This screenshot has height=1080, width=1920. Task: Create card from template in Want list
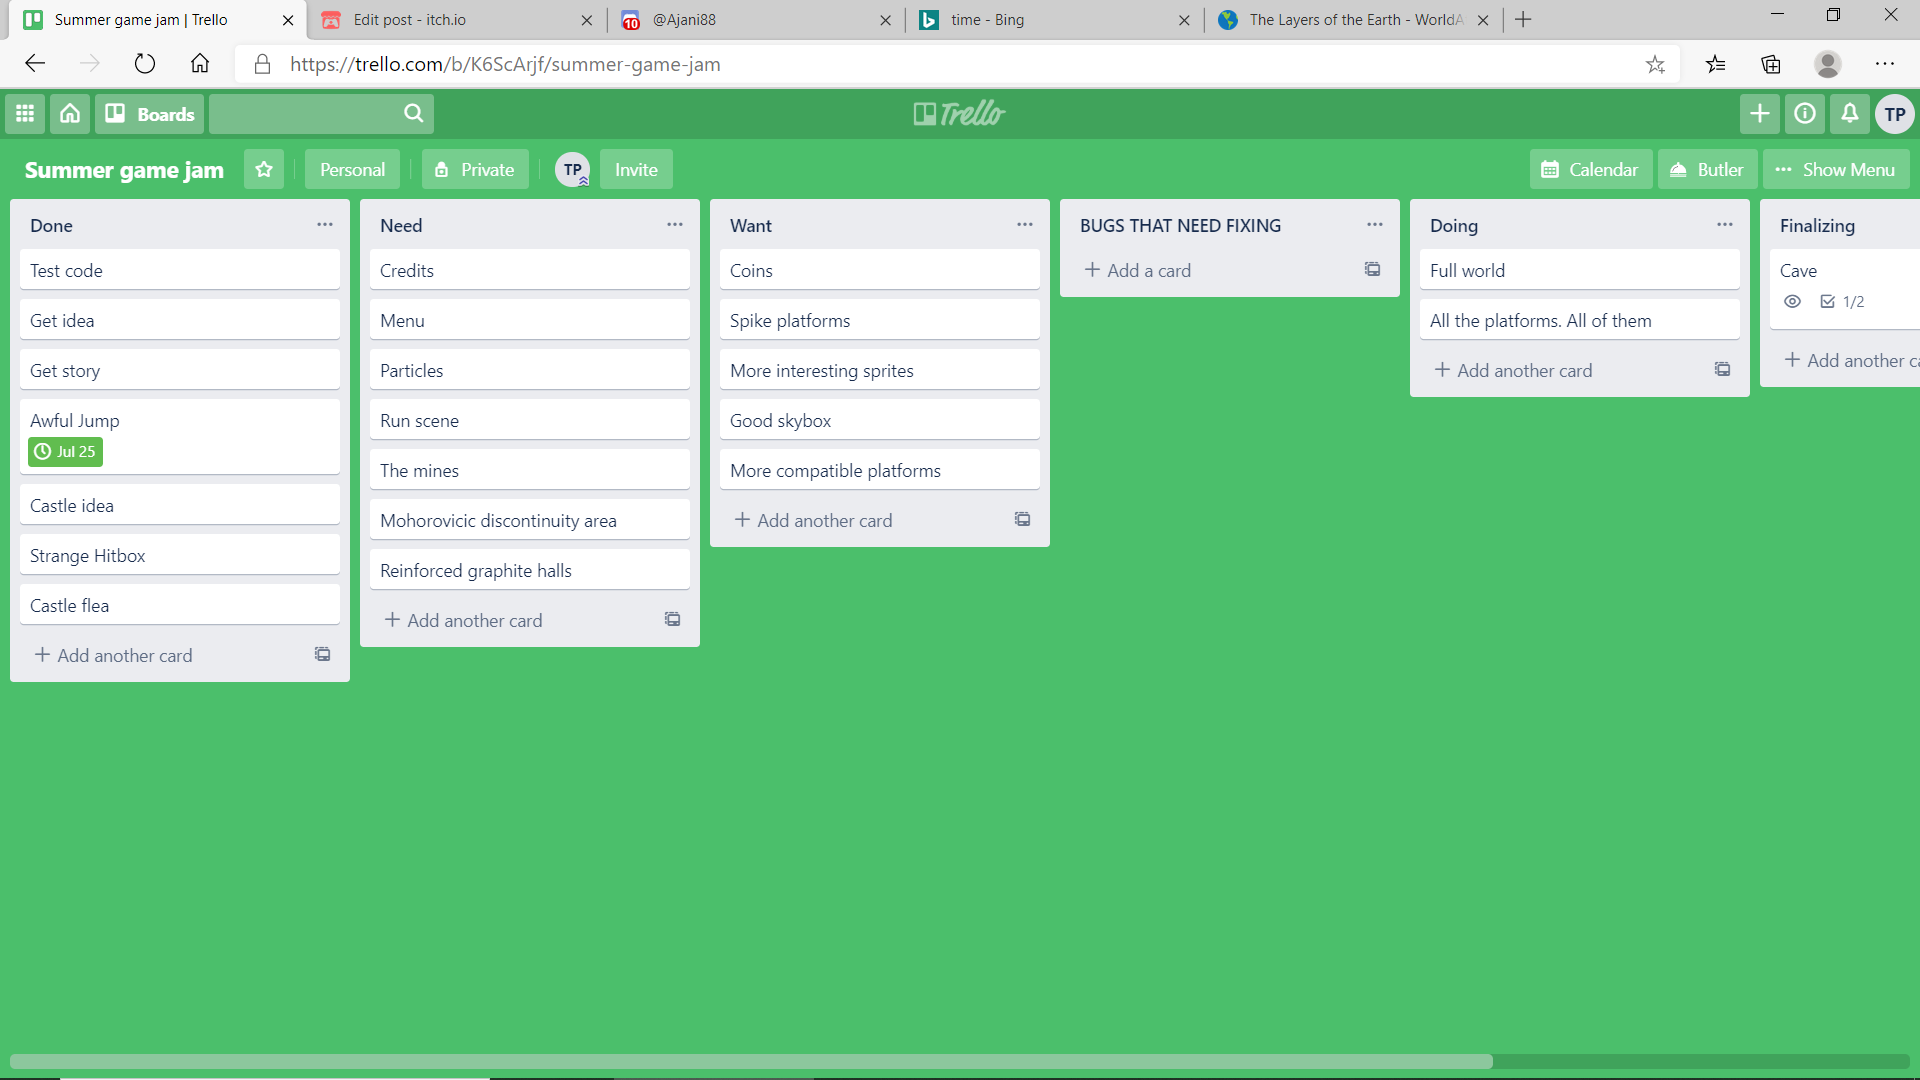pyautogui.click(x=1022, y=520)
